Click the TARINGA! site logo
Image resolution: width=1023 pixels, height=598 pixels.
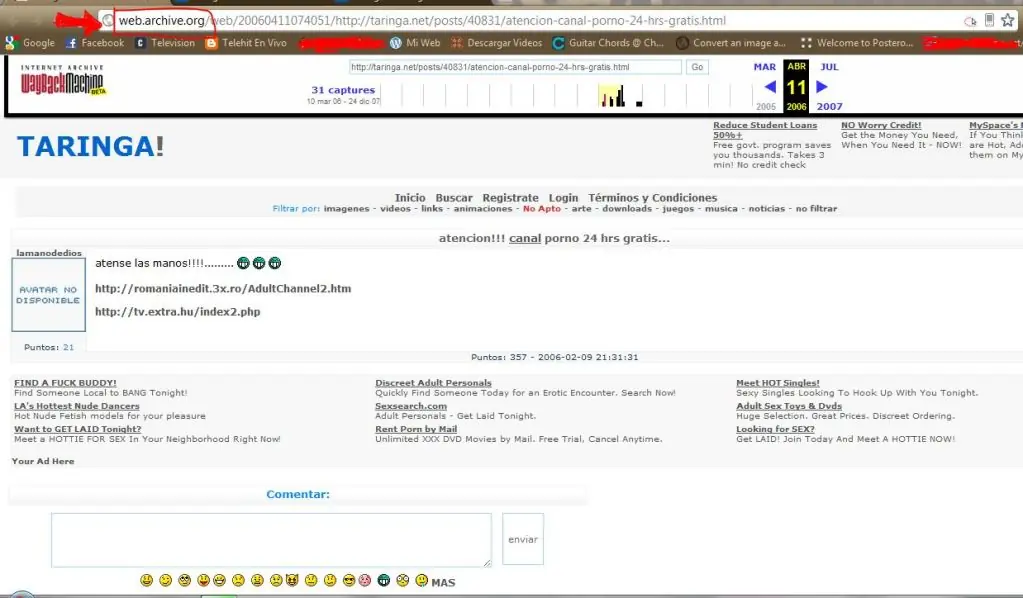[x=90, y=146]
